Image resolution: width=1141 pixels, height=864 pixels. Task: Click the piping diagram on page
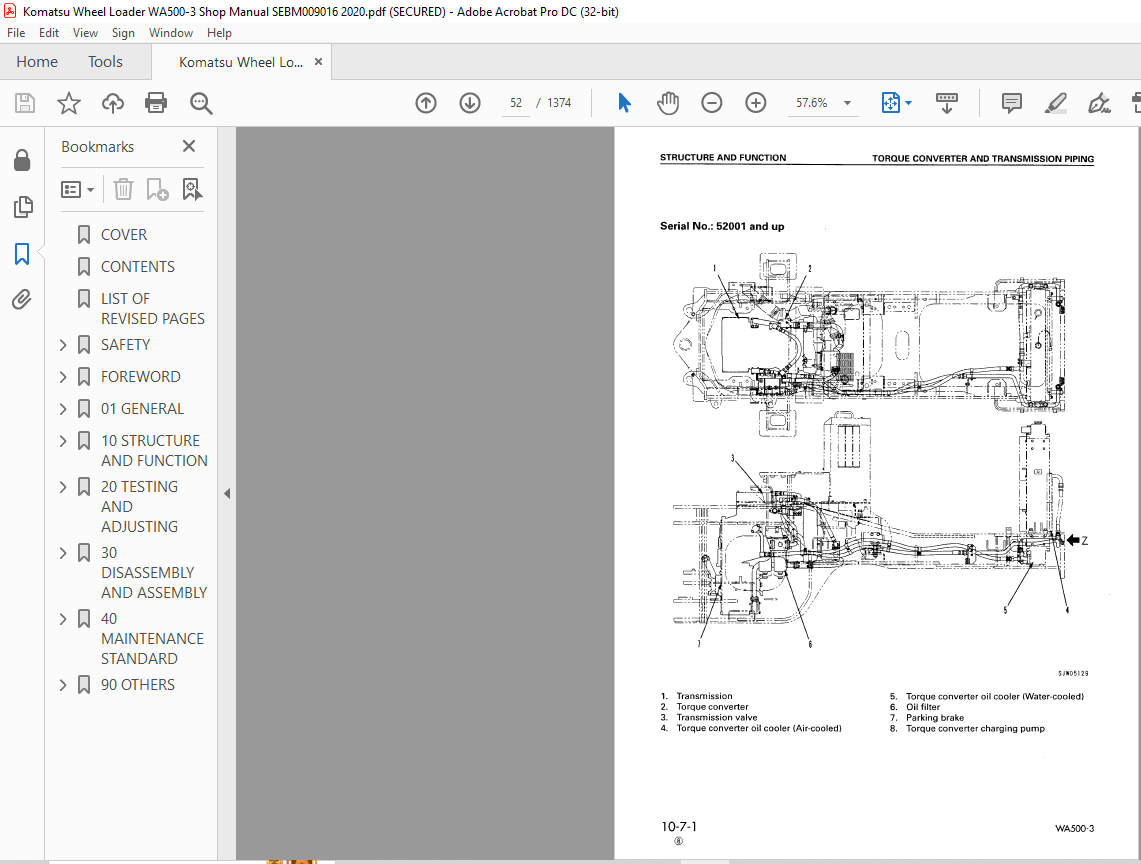click(x=880, y=451)
